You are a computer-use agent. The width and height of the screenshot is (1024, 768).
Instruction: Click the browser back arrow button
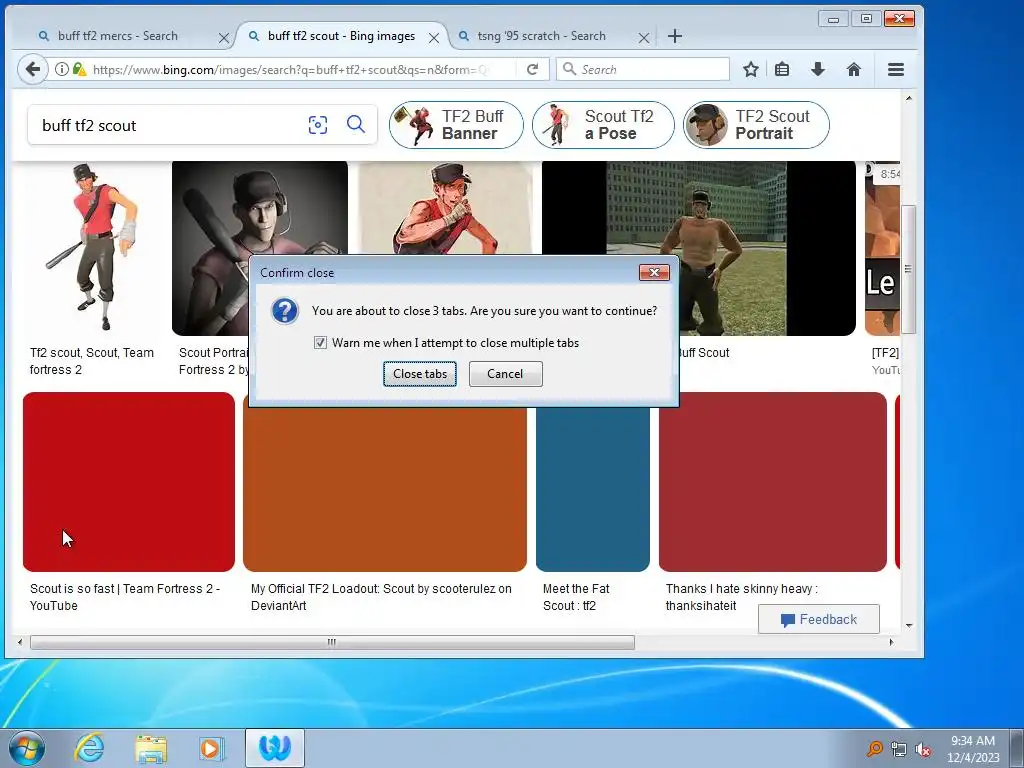32,69
